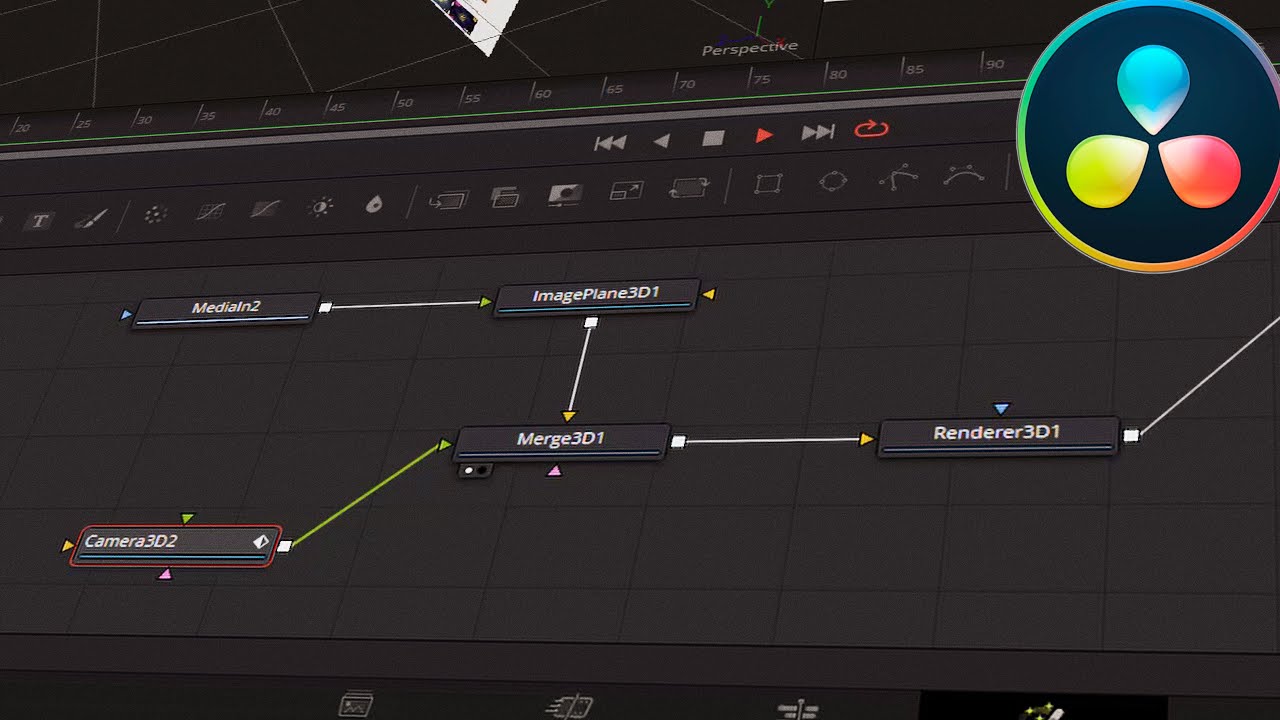This screenshot has height=720, width=1280.
Task: Move playhead to frame 80 on ruler
Action: coord(838,73)
